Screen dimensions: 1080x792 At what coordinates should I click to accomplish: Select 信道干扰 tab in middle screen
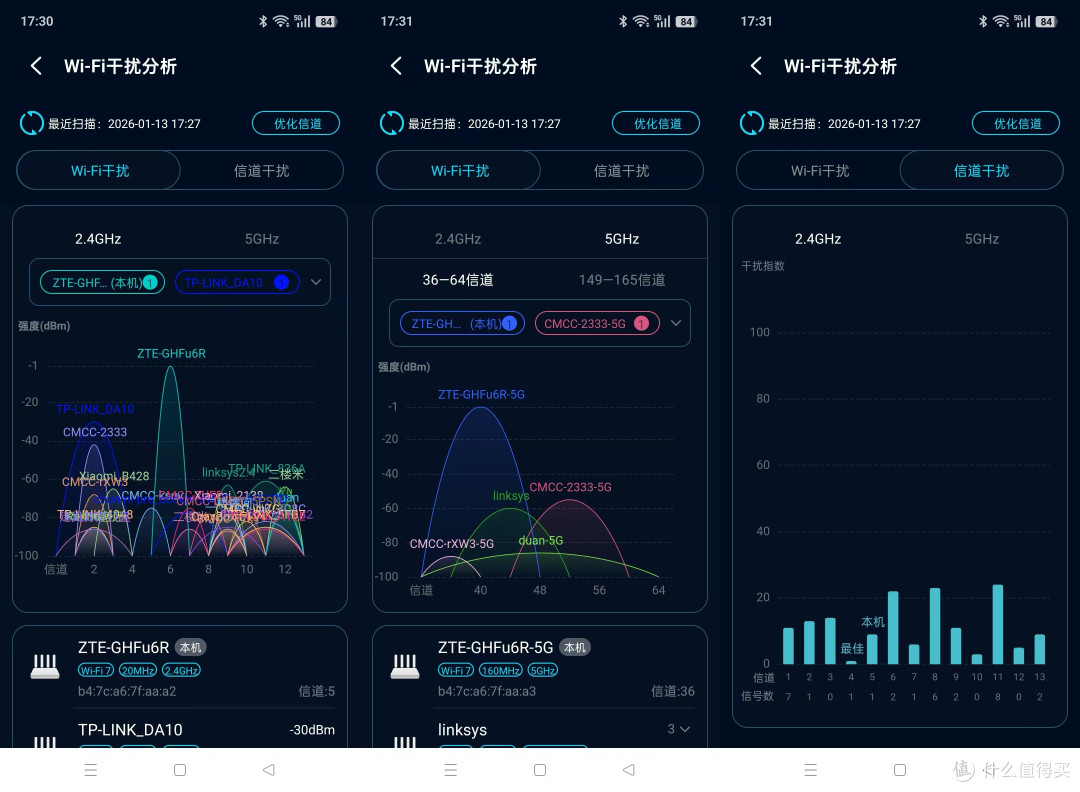coord(621,170)
